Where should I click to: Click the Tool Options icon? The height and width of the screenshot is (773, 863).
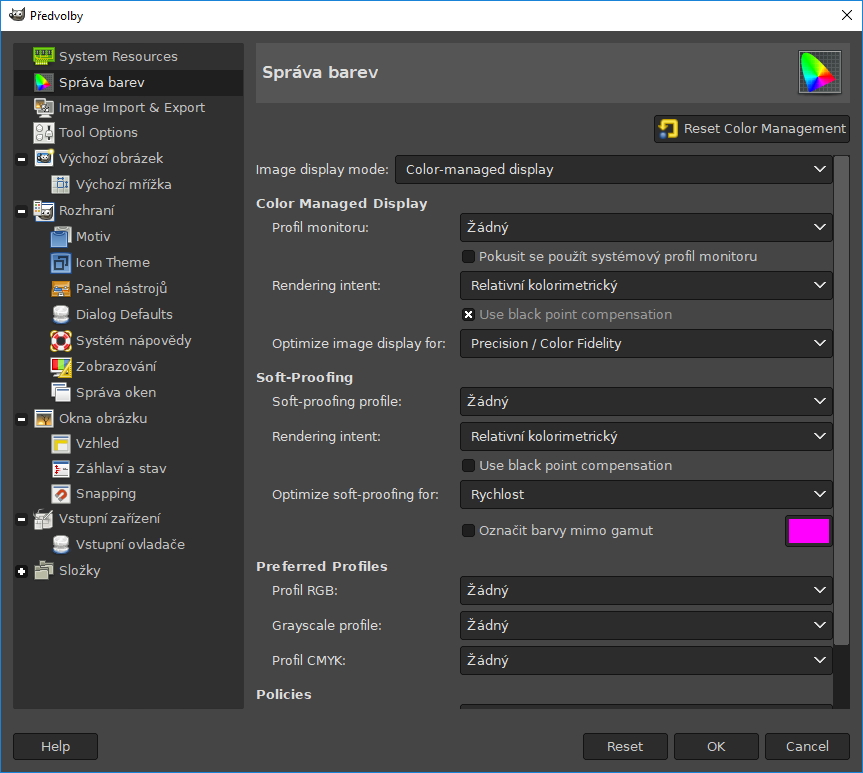click(43, 132)
